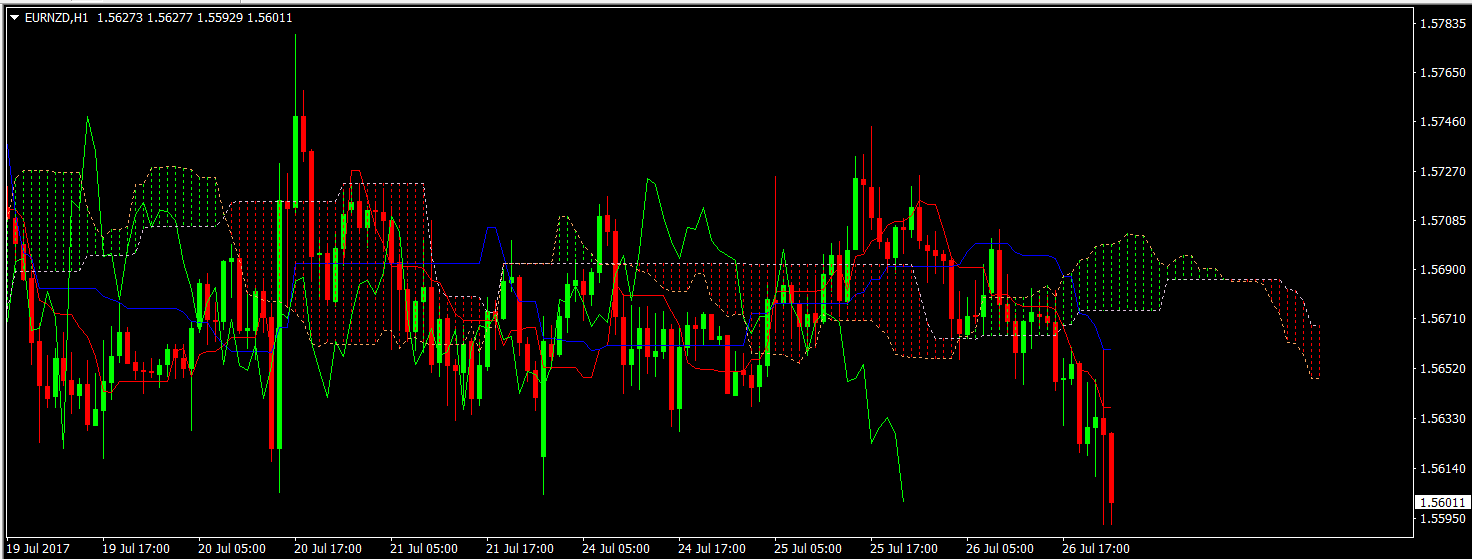Select the EURNZD,H1 symbol label
The image size is (1472, 559).
(56, 18)
